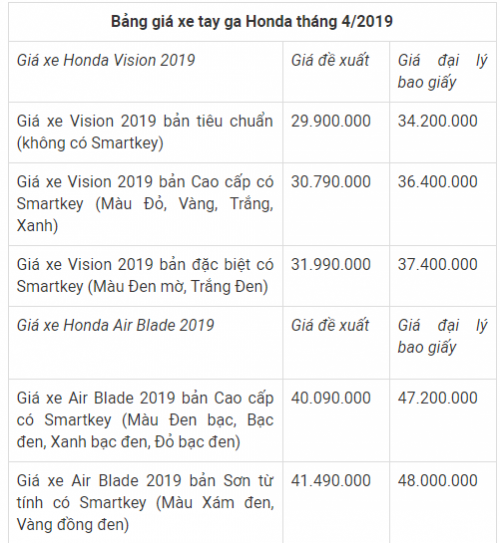The width and height of the screenshot is (500, 543).
Task: Select the Vision 2019 bản tiêu chuẩn row label
Action: pyautogui.click(x=145, y=132)
